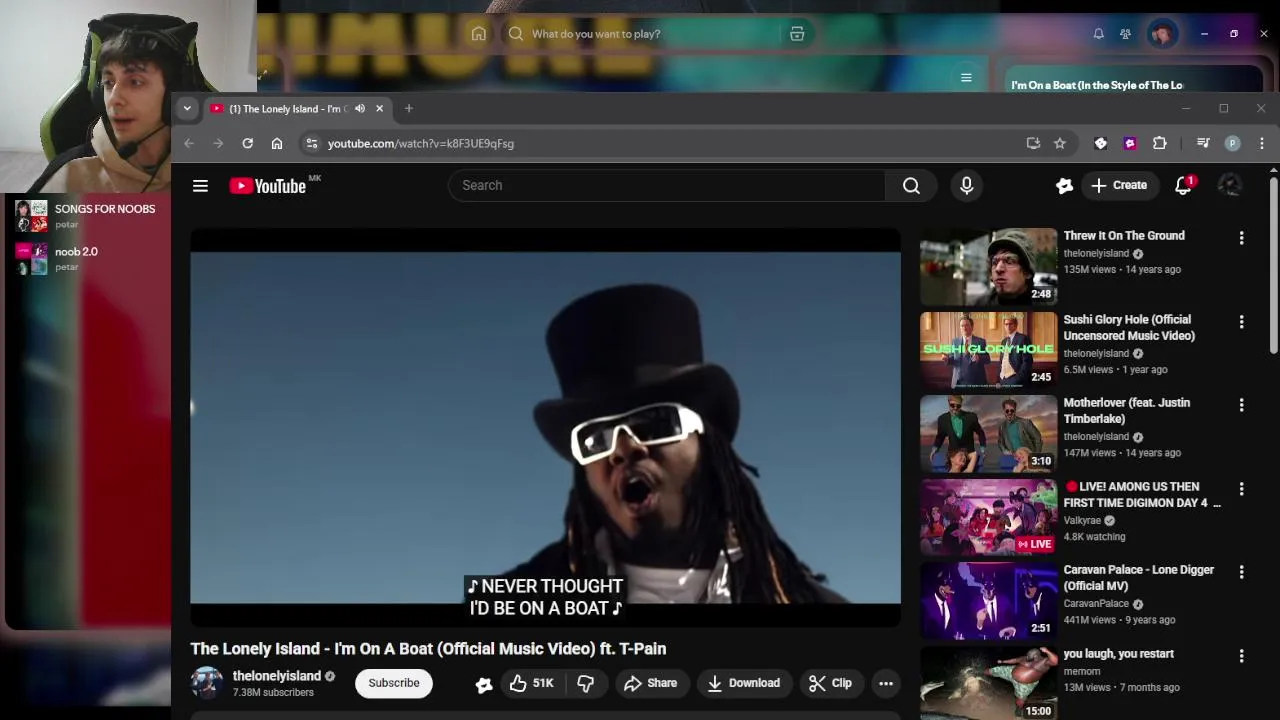The image size is (1280, 720).
Task: Go to the YouTube home logo
Action: point(268,186)
